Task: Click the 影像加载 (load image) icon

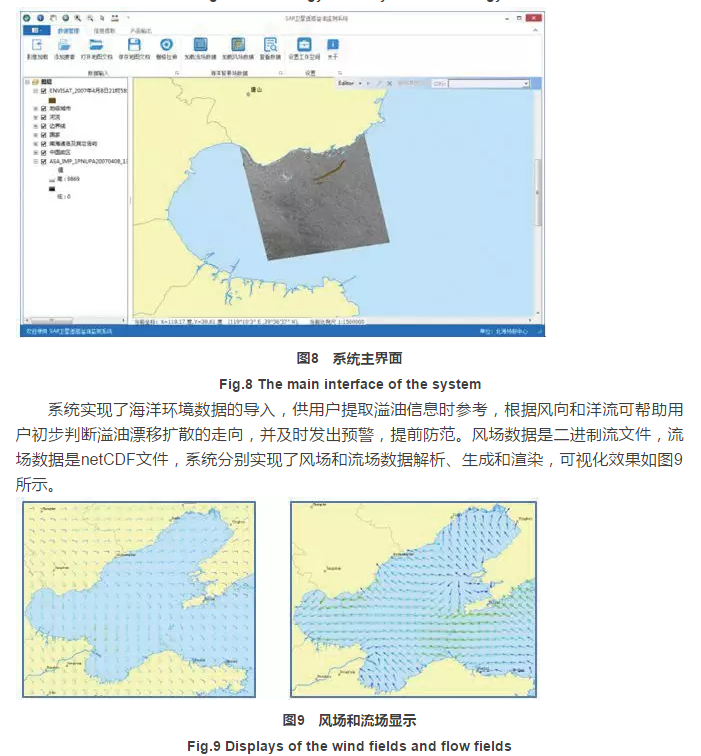Action: click(x=36, y=46)
